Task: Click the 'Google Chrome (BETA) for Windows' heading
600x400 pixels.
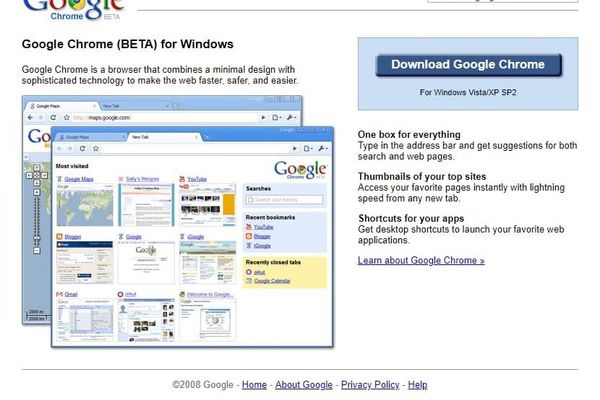Action: 127,44
